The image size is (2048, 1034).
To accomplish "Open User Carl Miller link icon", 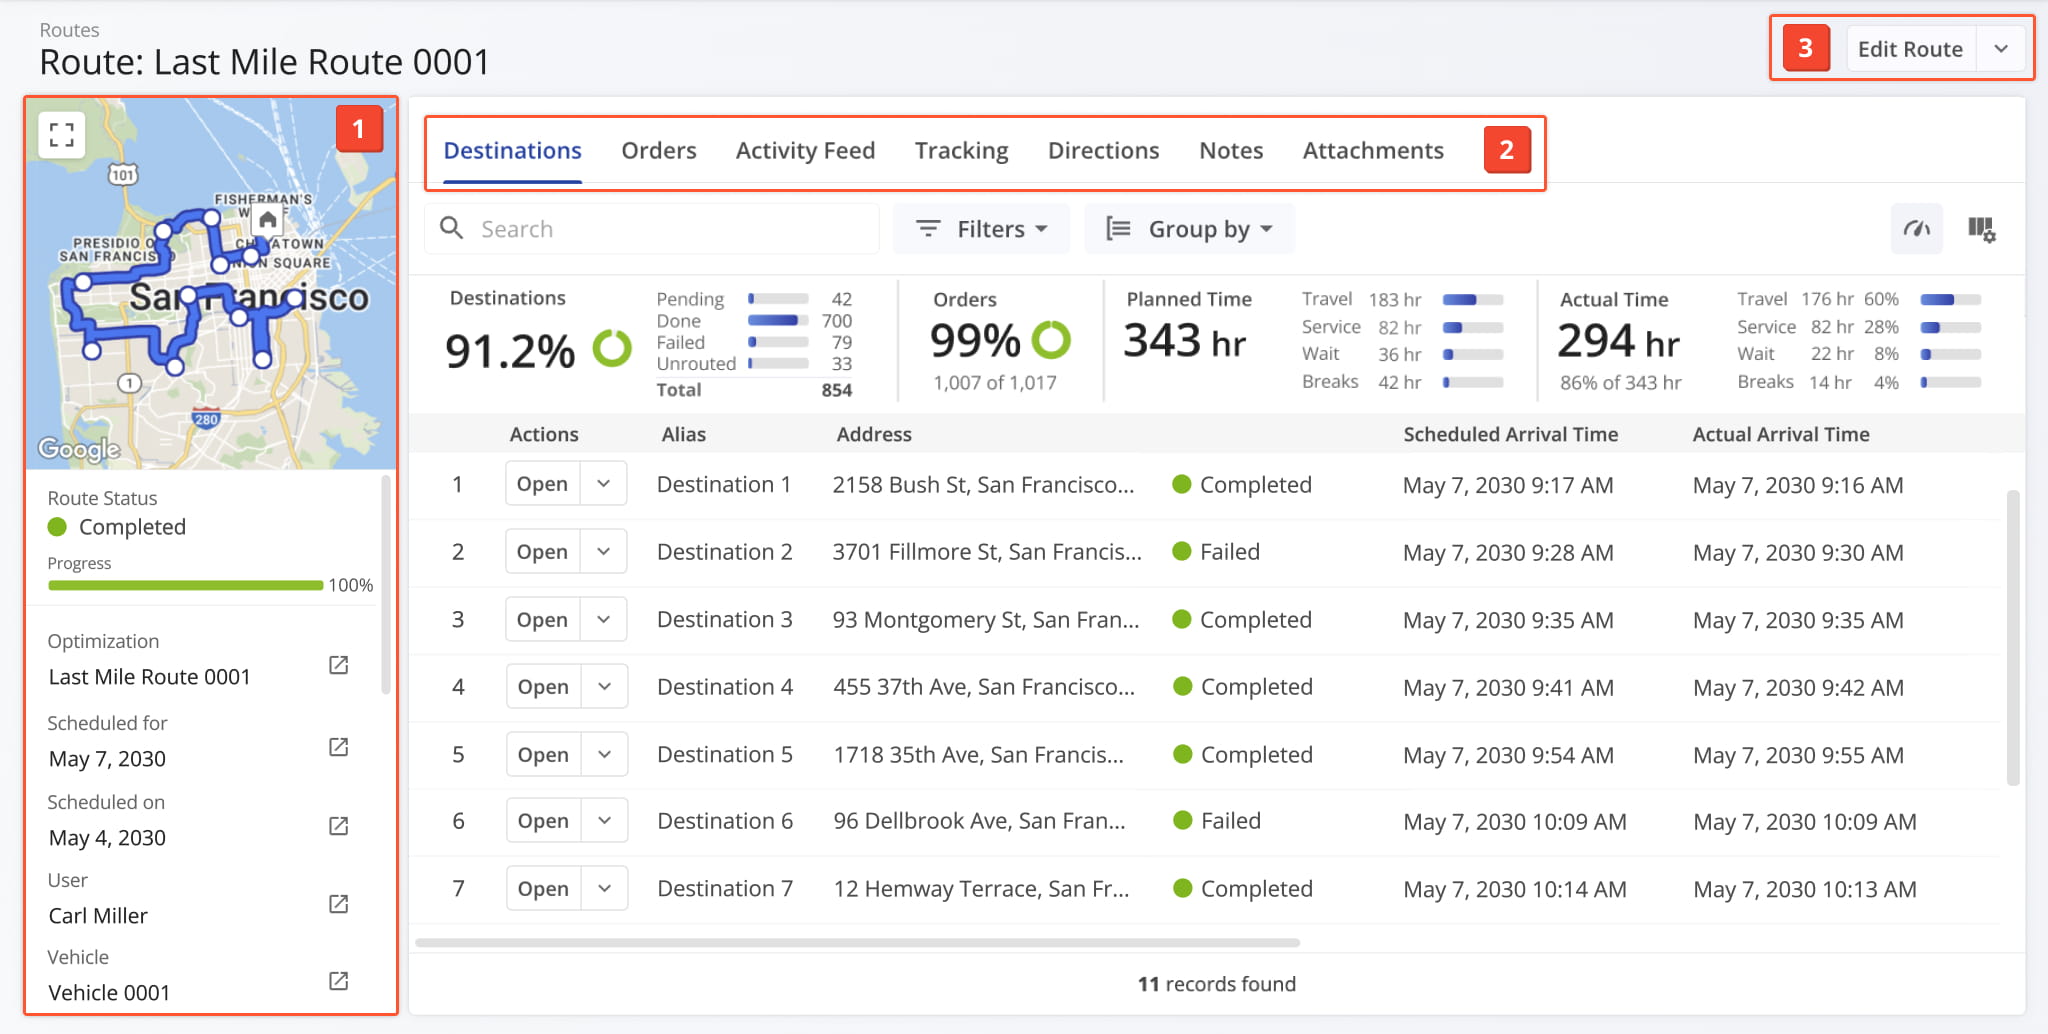I will click(339, 904).
